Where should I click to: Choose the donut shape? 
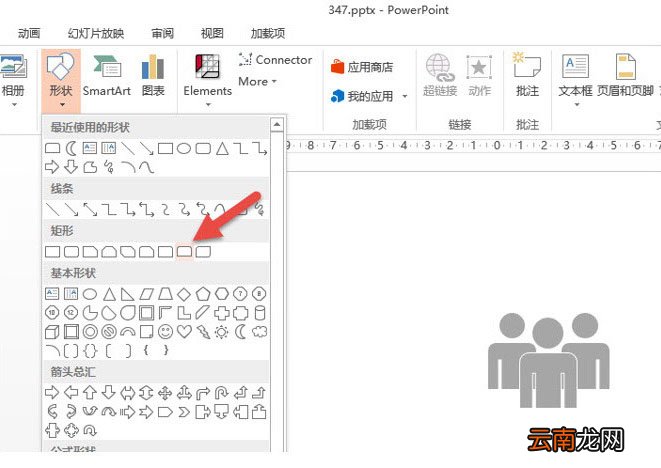tap(90, 332)
